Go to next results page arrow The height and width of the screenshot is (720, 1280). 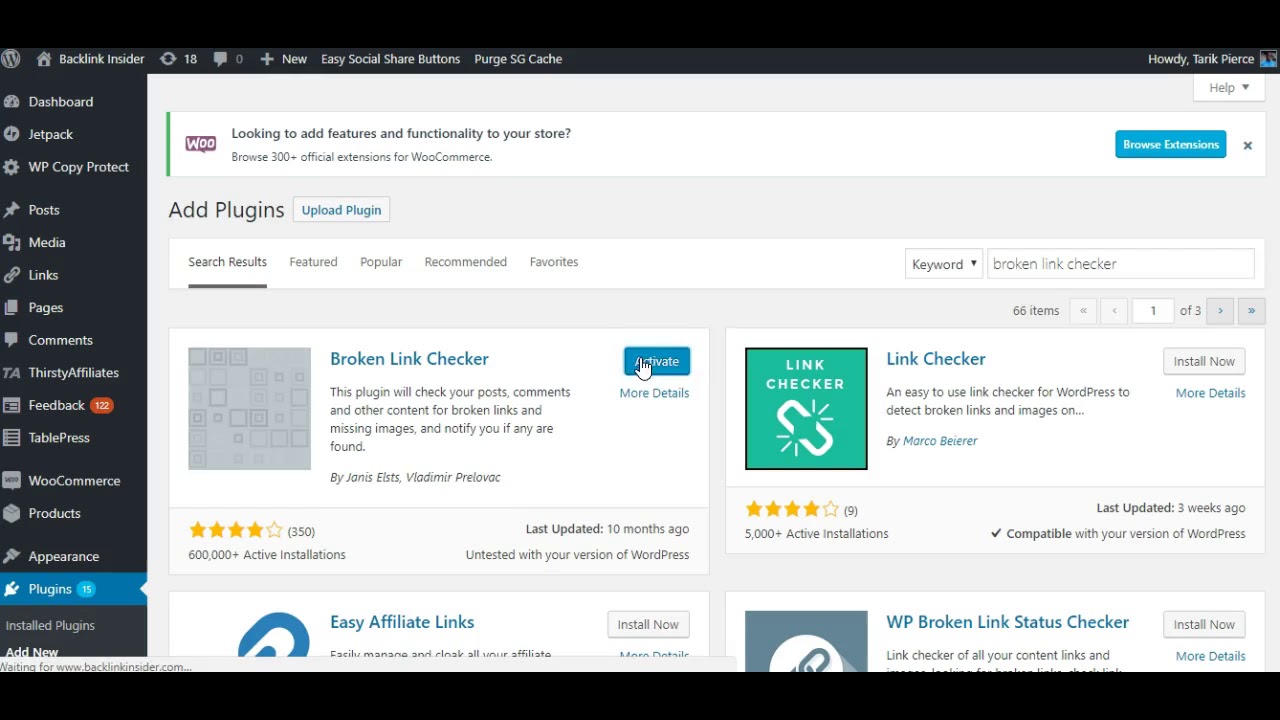[x=1220, y=311]
